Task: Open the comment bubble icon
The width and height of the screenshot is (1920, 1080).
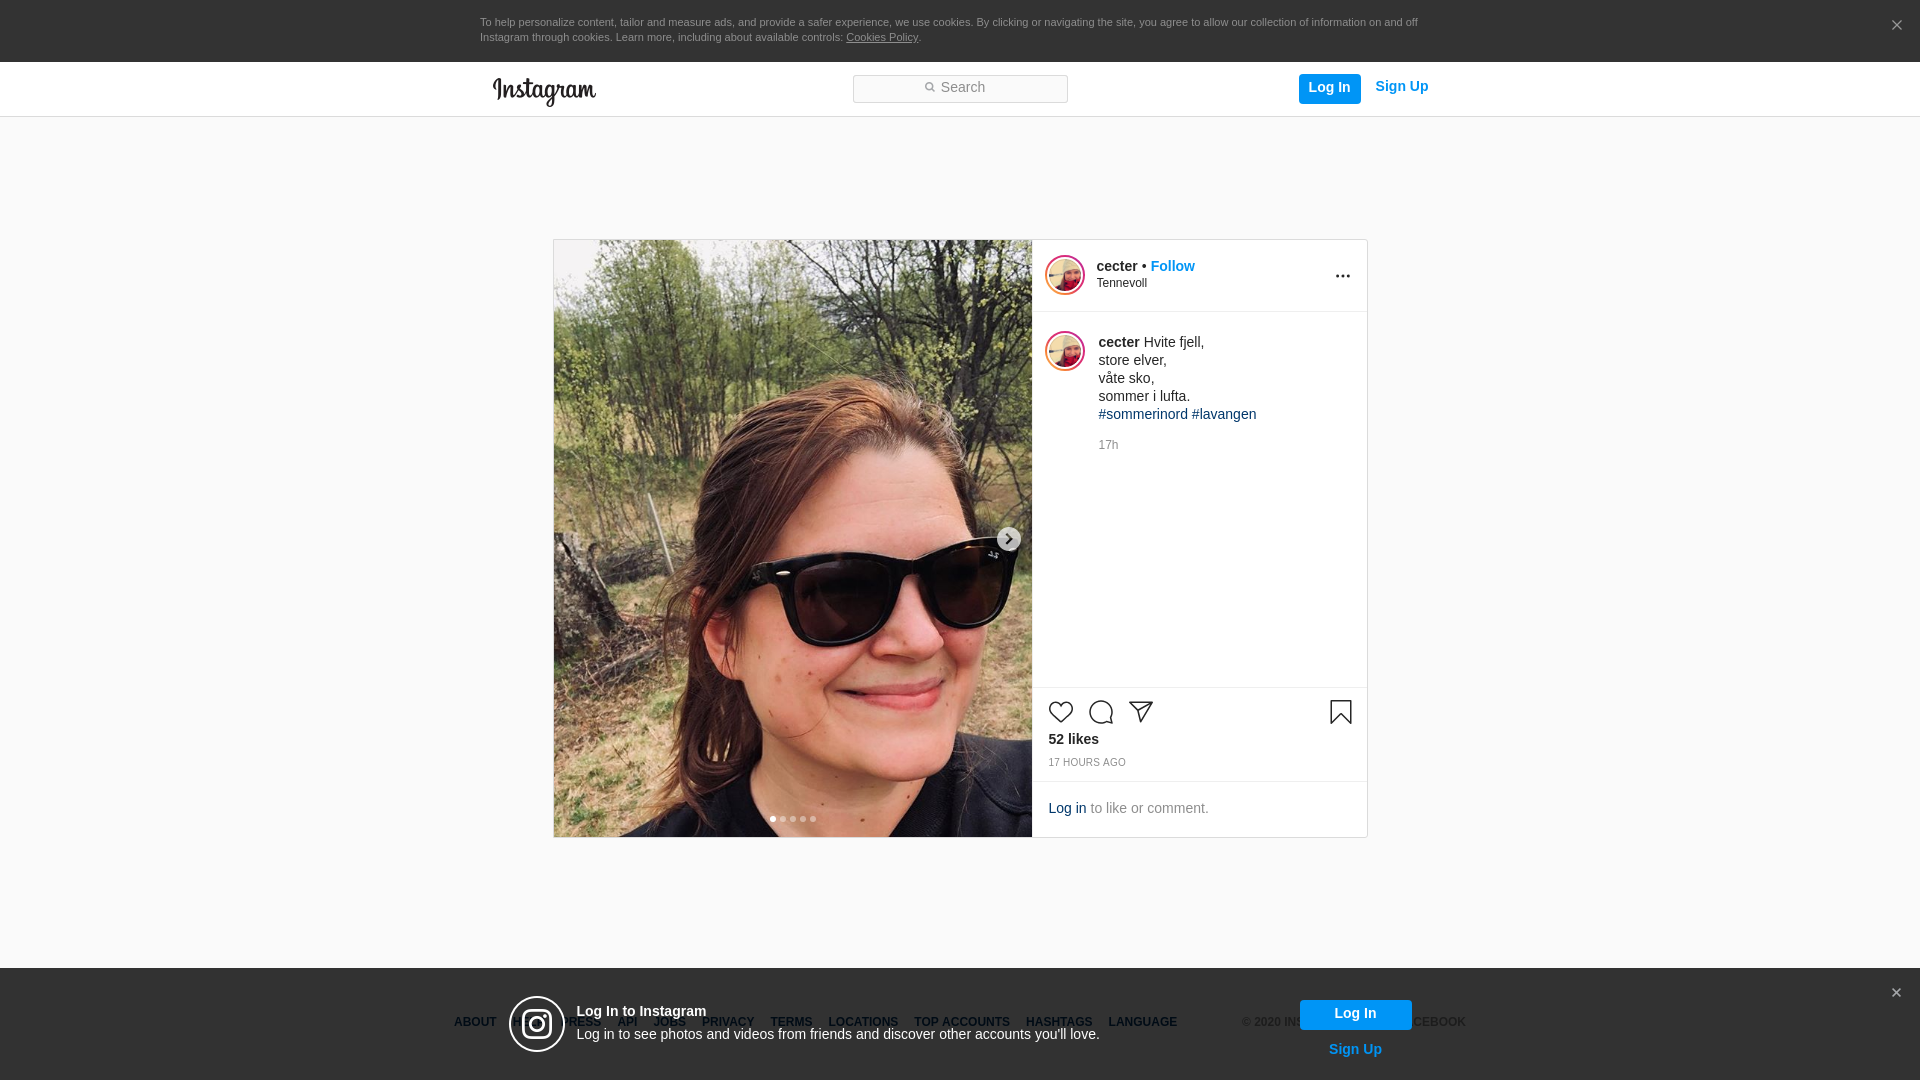Action: coord(1100,712)
